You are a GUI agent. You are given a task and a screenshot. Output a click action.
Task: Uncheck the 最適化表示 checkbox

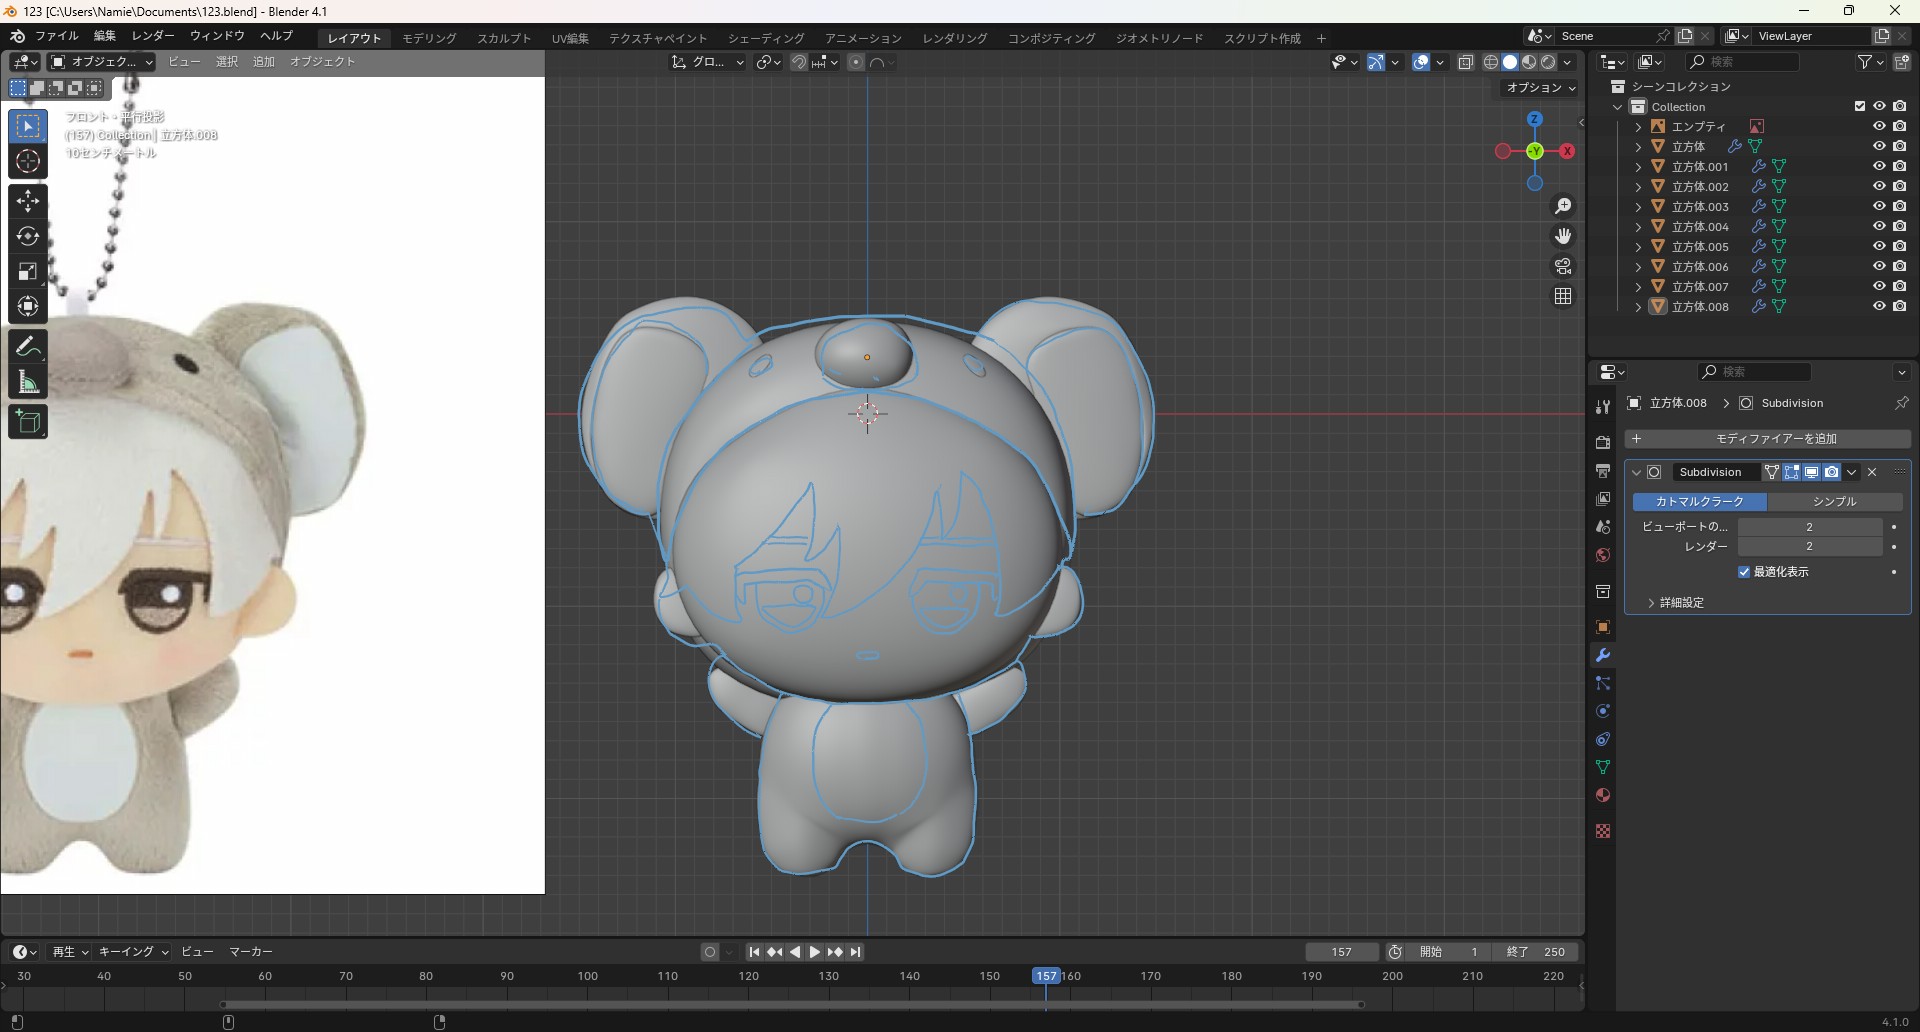[1744, 572]
